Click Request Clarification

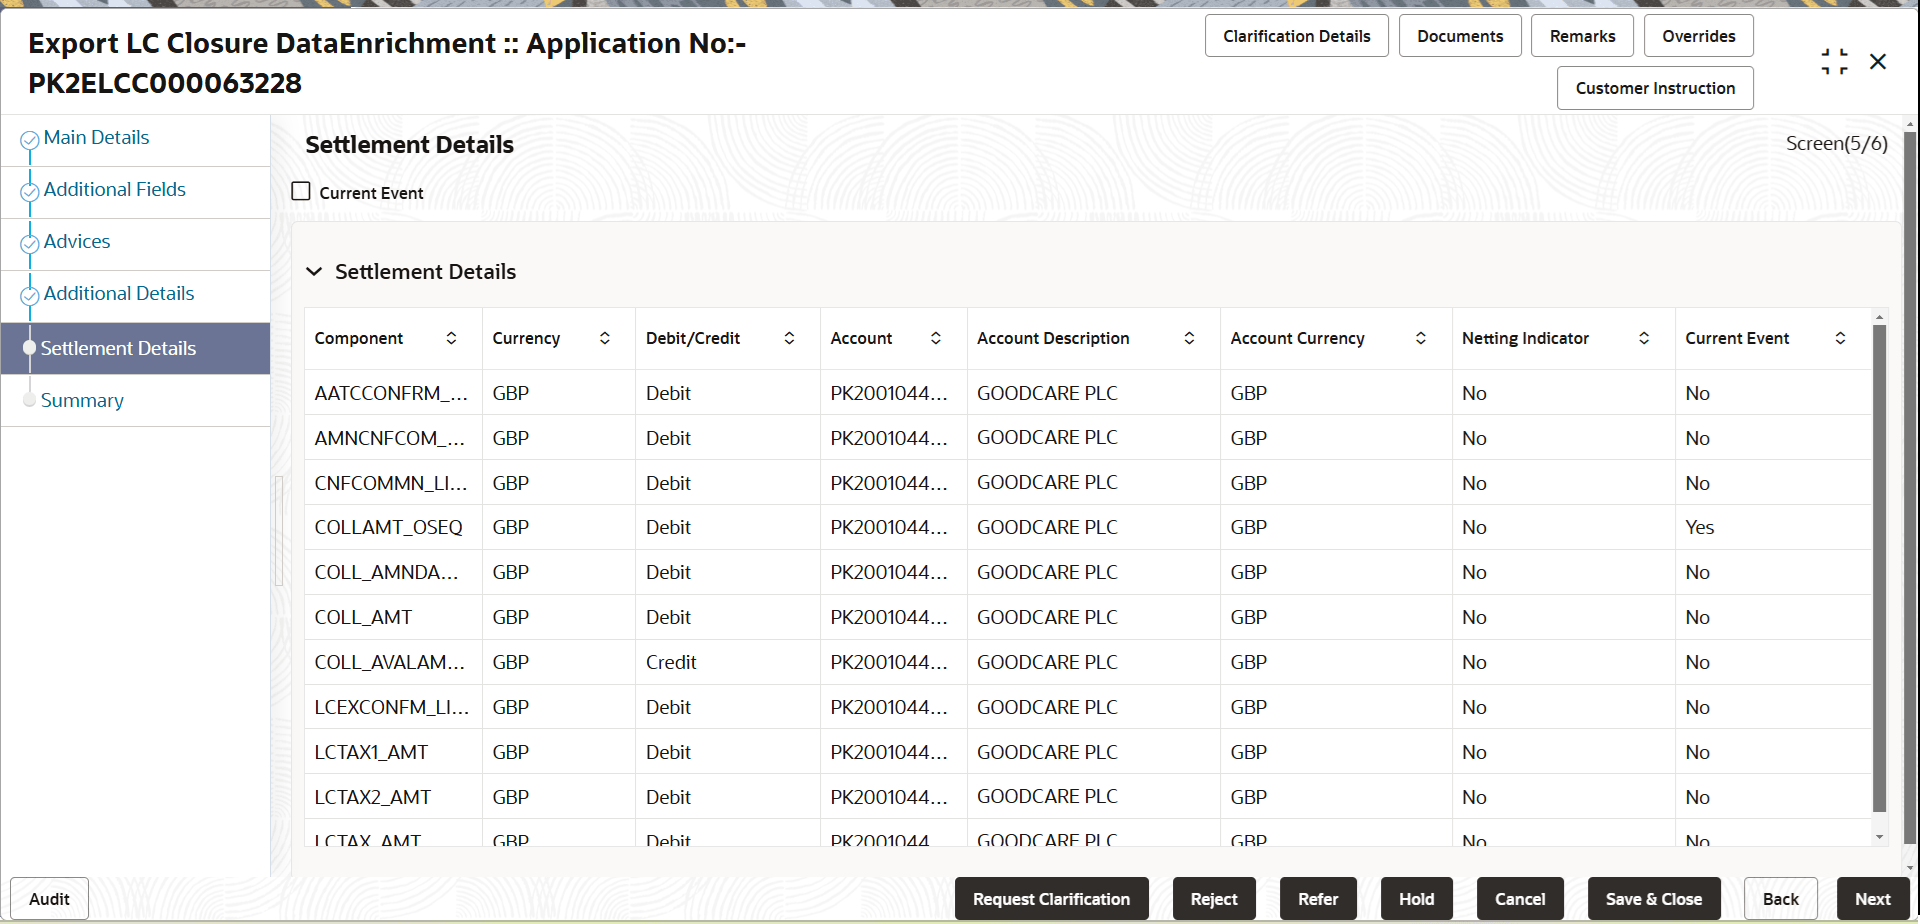pos(1051,898)
